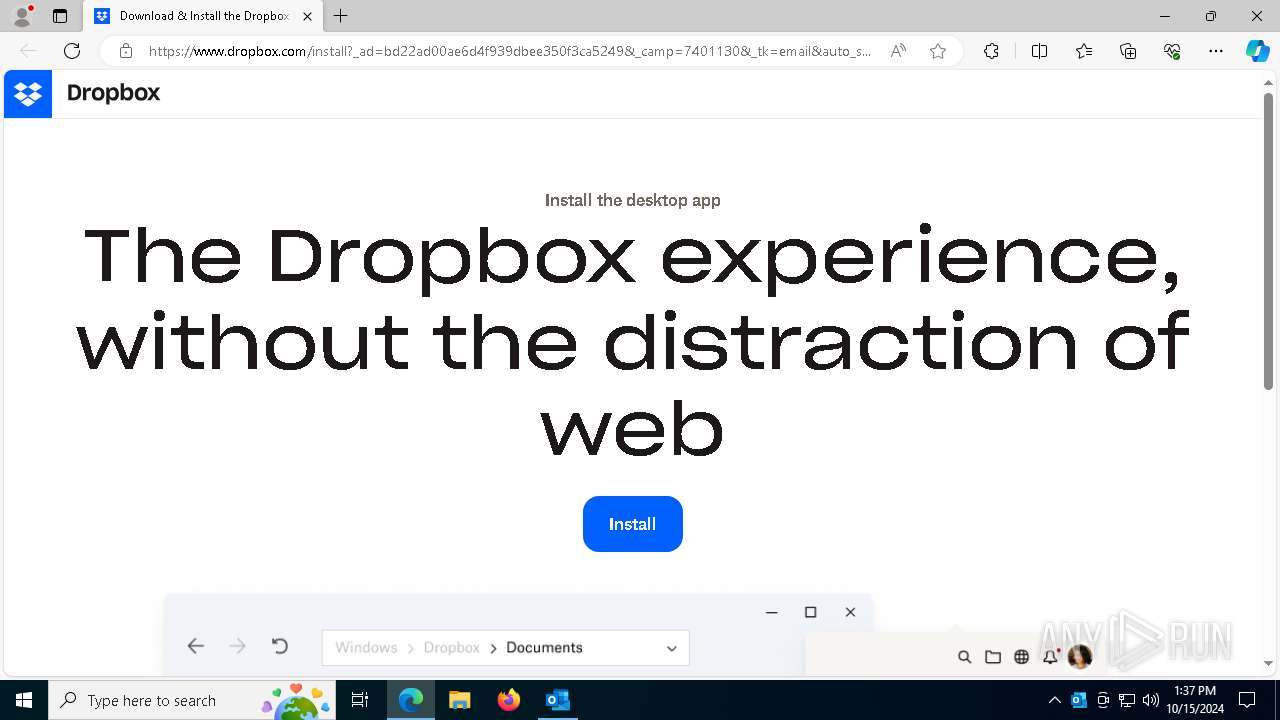Close the Dropbox browser tab
Screen dimensions: 1280x720
[x=308, y=16]
